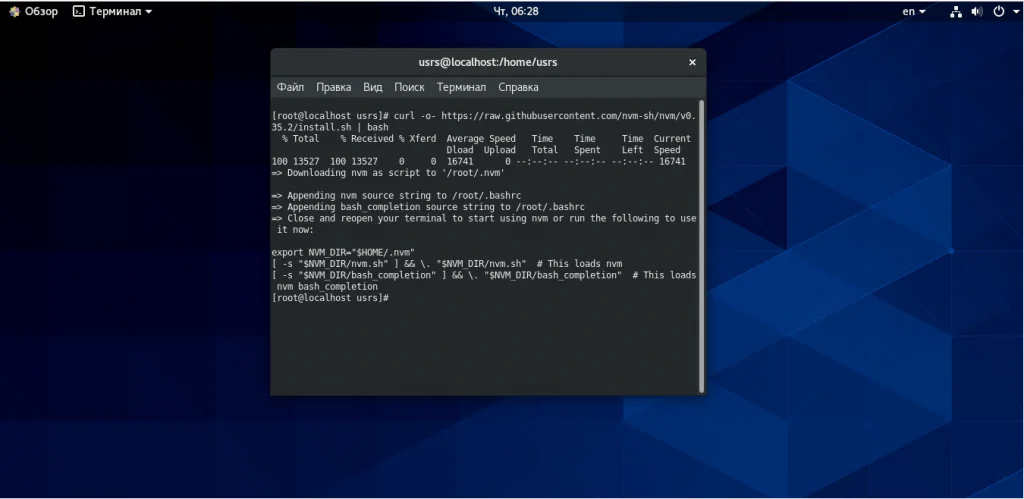The width and height of the screenshot is (1024, 499).
Task: Click the line Downloading nvm as script
Action: click(389, 173)
